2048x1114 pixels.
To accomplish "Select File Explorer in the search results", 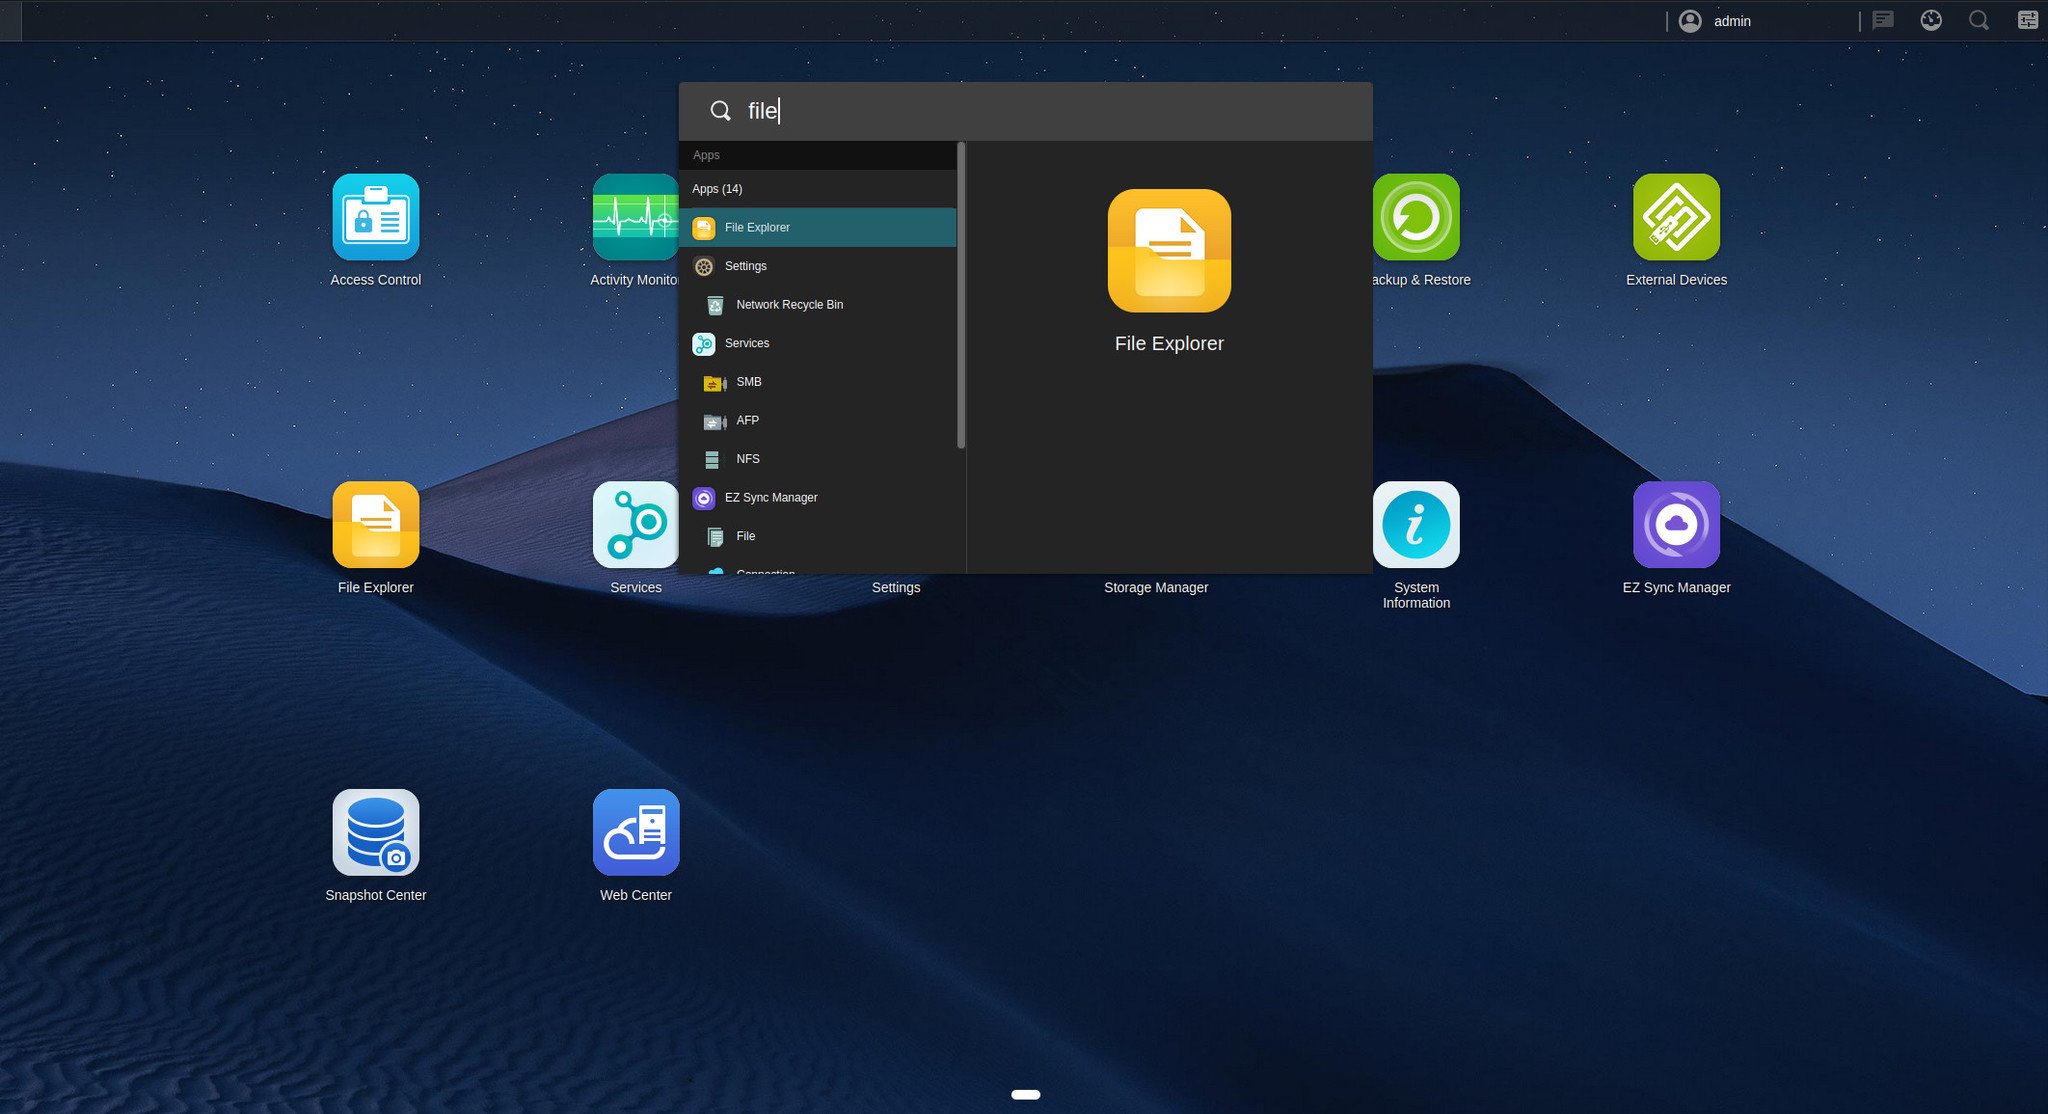I will coord(757,228).
